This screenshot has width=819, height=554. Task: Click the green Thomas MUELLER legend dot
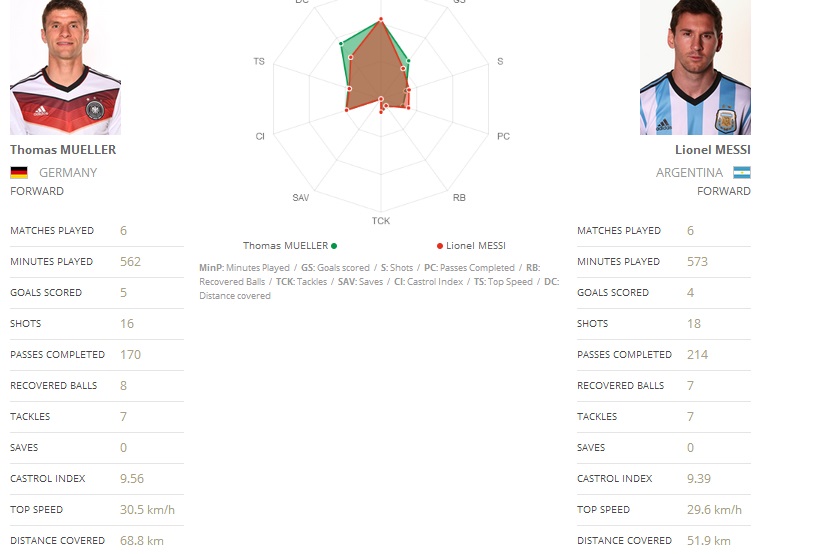coord(334,245)
